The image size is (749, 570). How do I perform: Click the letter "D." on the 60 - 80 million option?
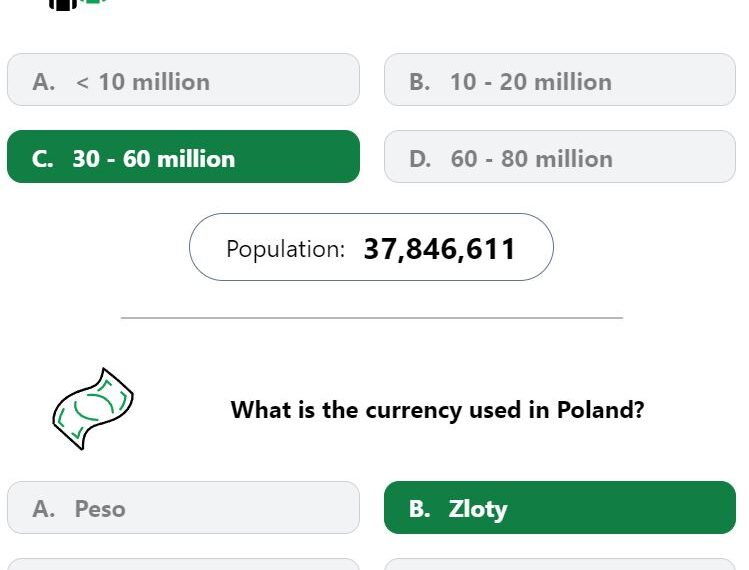[420, 159]
